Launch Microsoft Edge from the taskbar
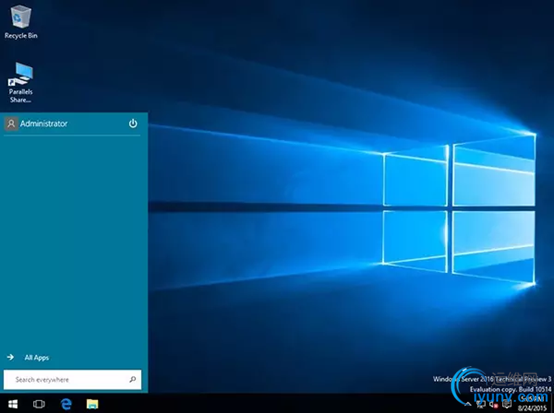This screenshot has height=413, width=554. [x=66, y=404]
